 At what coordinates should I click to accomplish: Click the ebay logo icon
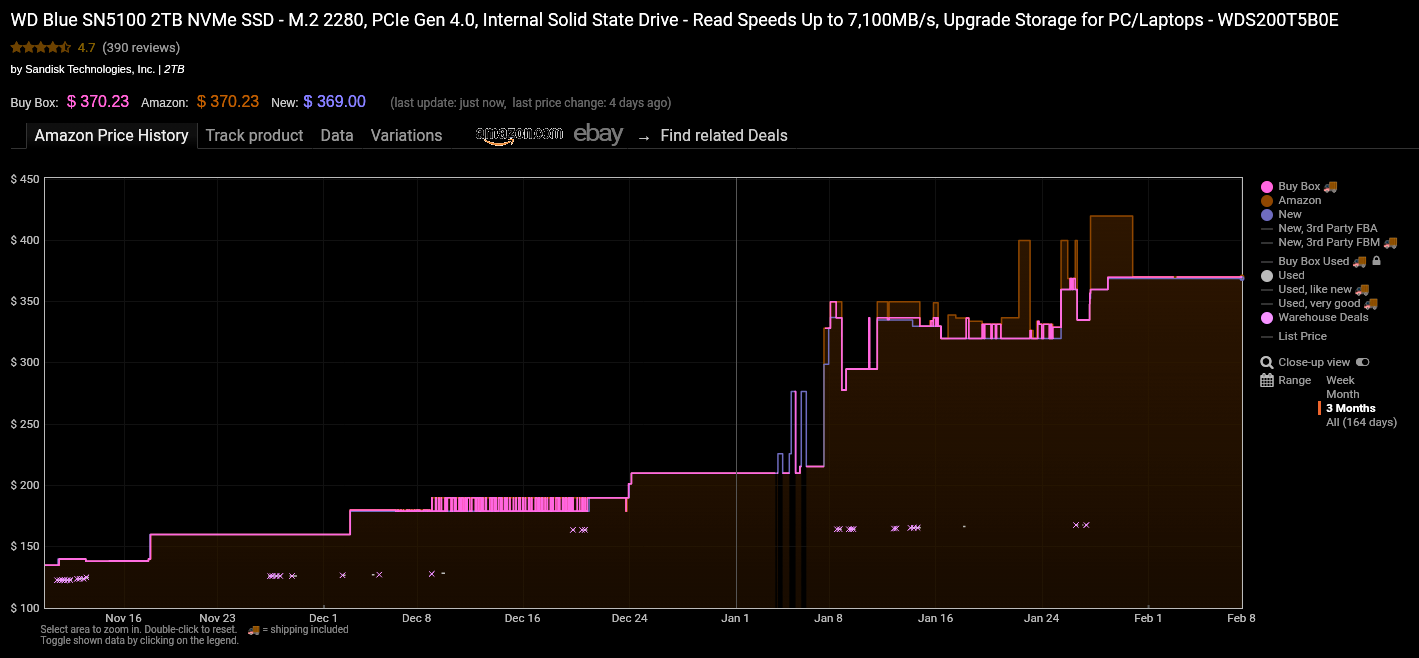597,133
